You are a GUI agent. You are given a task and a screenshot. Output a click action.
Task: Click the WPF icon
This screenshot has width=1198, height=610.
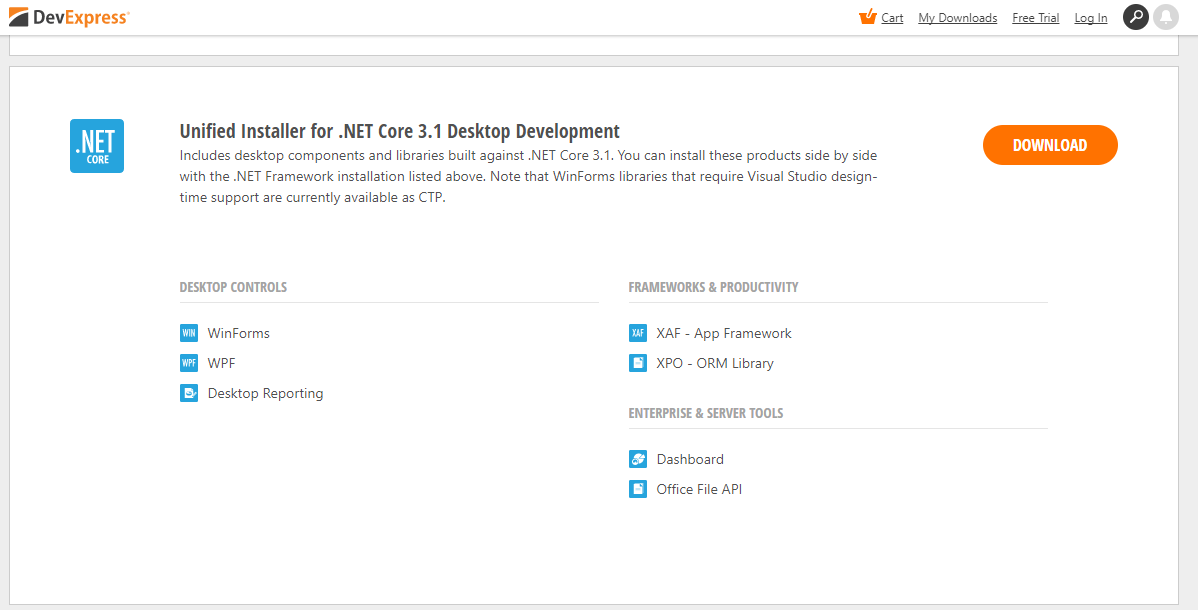tap(189, 363)
